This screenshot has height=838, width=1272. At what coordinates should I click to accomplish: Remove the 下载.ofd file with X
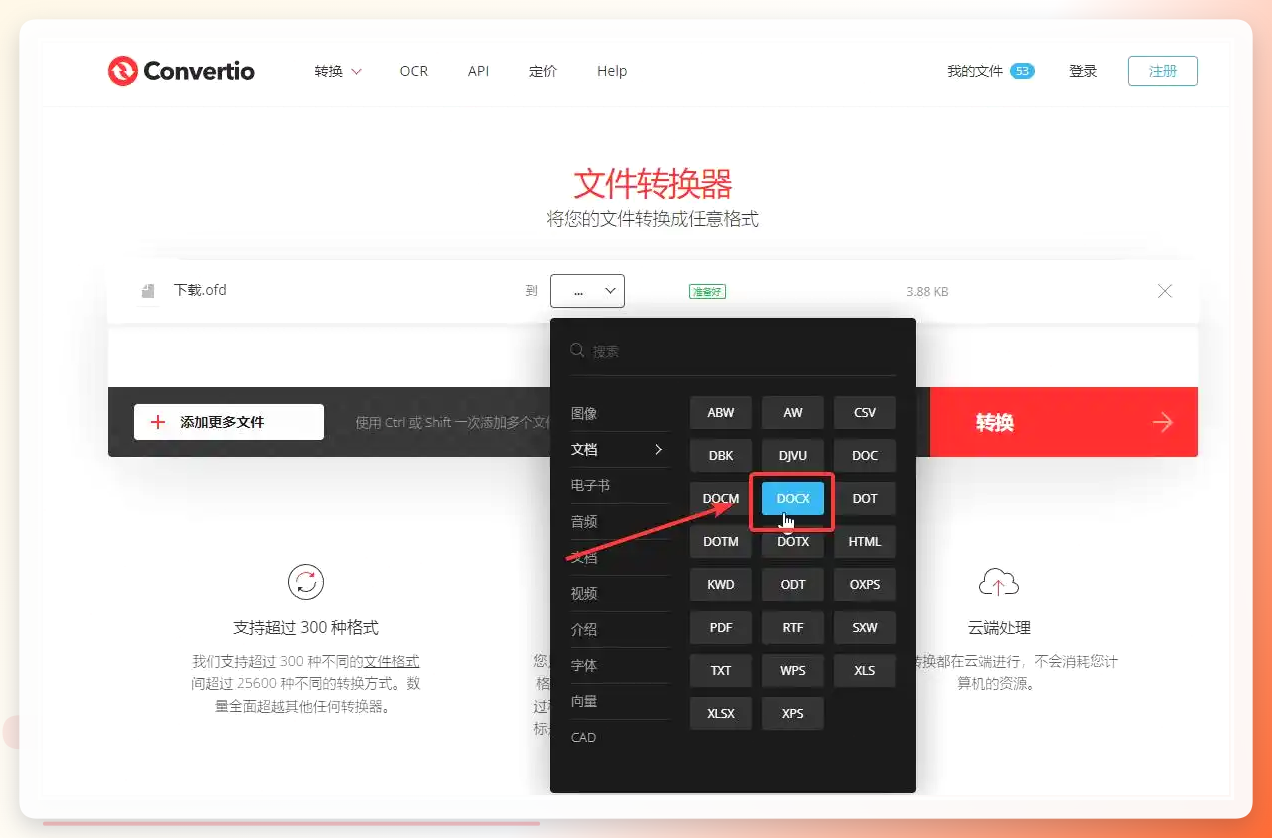coord(1165,291)
